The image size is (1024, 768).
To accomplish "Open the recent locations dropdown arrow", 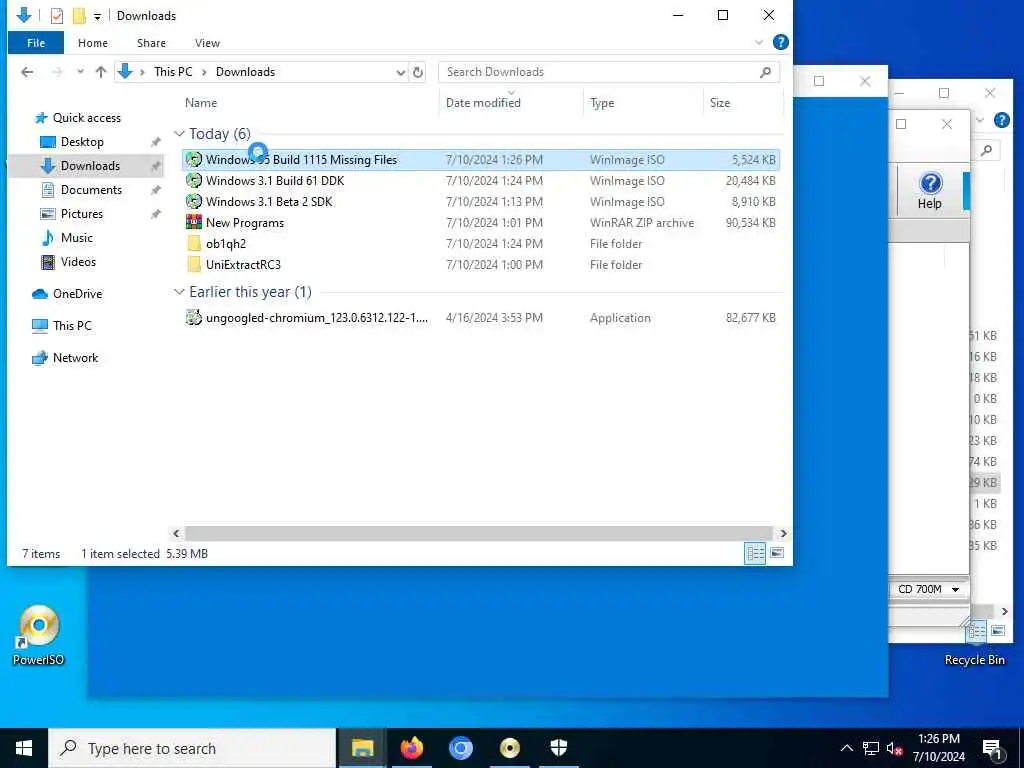I will tap(80, 72).
